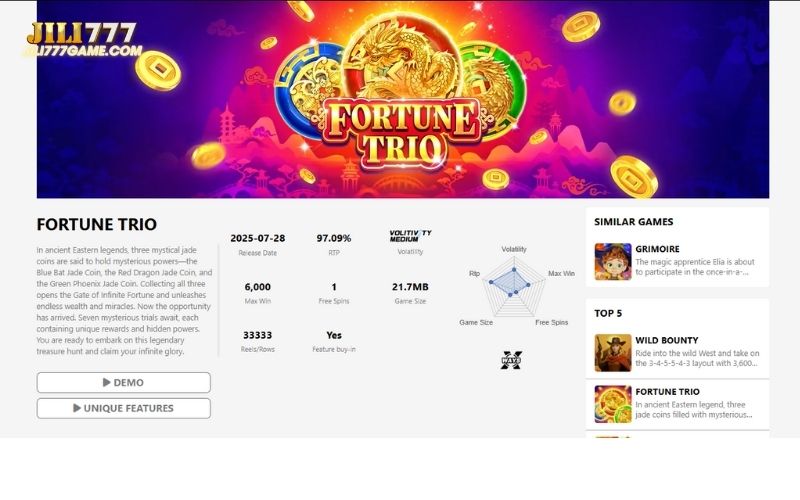Click the Feature buy-in Yes value
Image resolution: width=800 pixels, height=500 pixels.
334,335
